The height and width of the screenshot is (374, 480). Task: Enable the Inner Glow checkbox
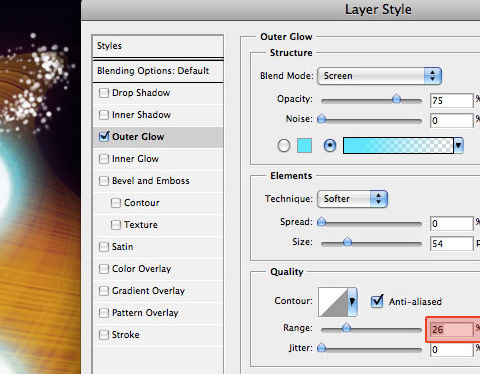[x=104, y=159]
